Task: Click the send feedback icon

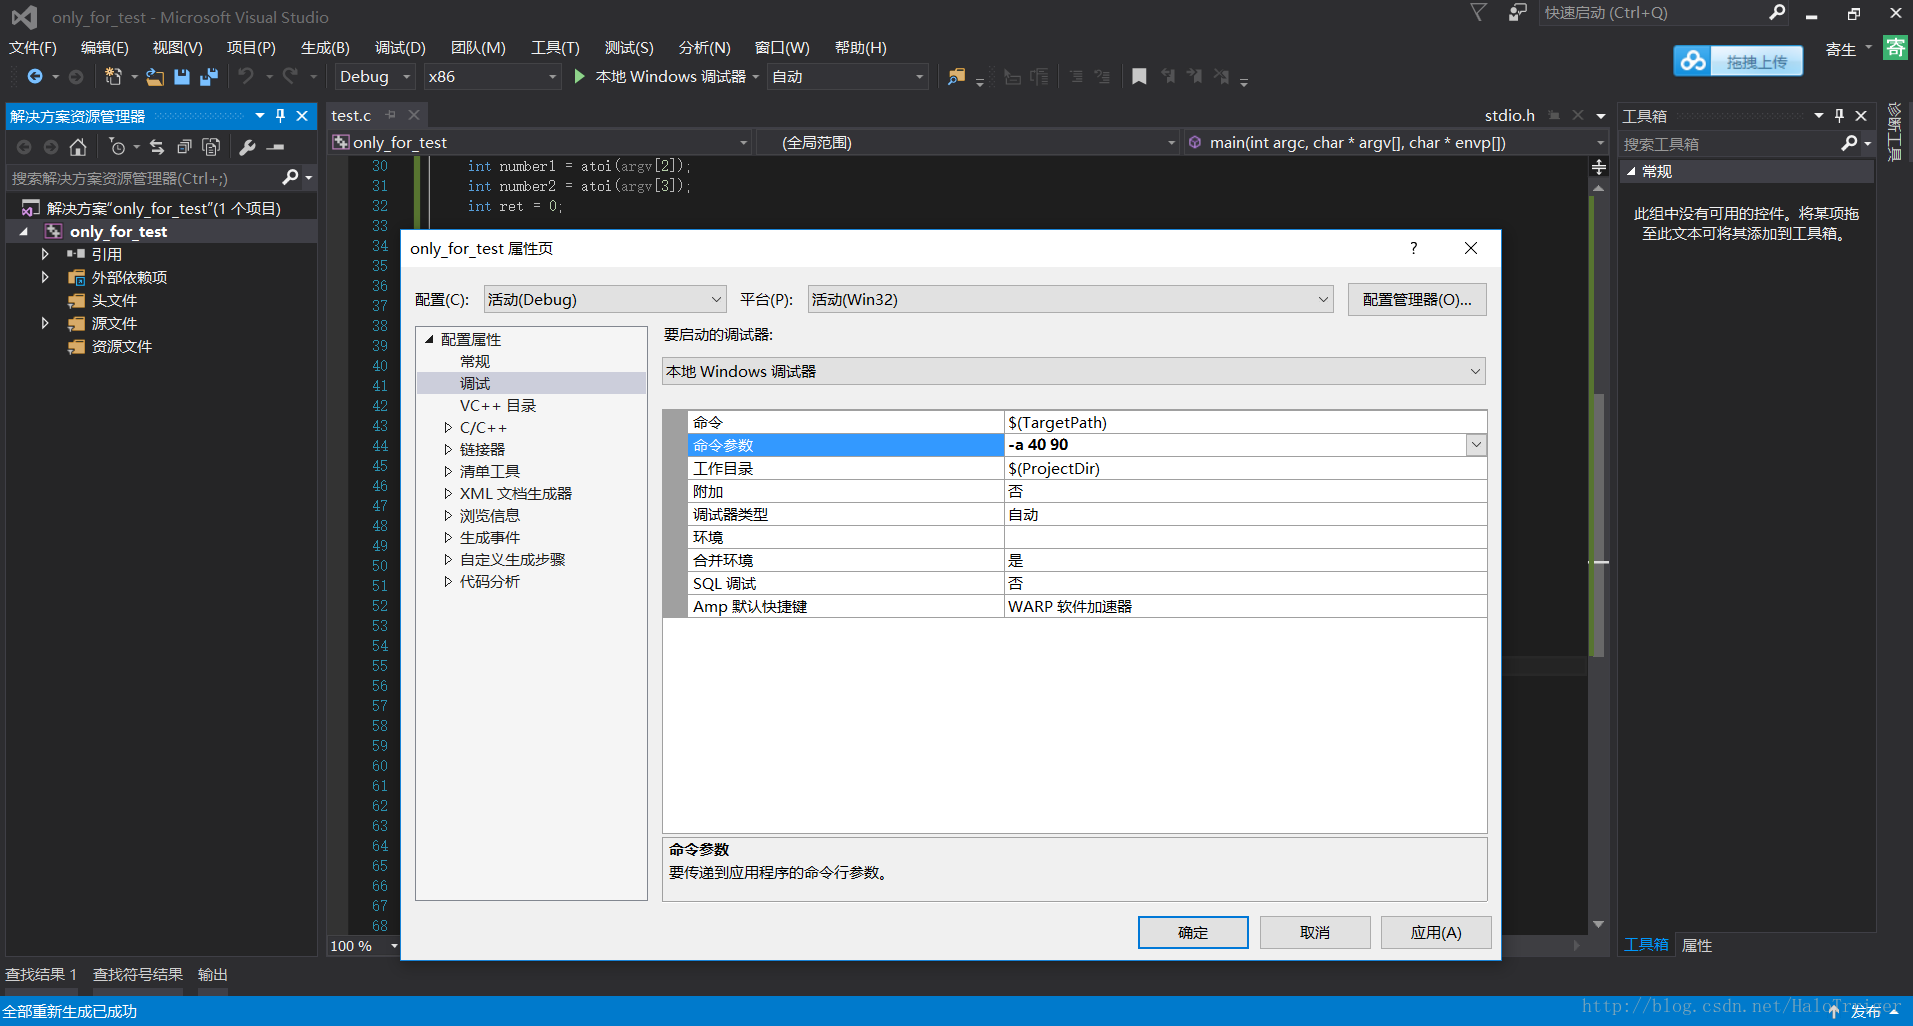Action: [1518, 12]
